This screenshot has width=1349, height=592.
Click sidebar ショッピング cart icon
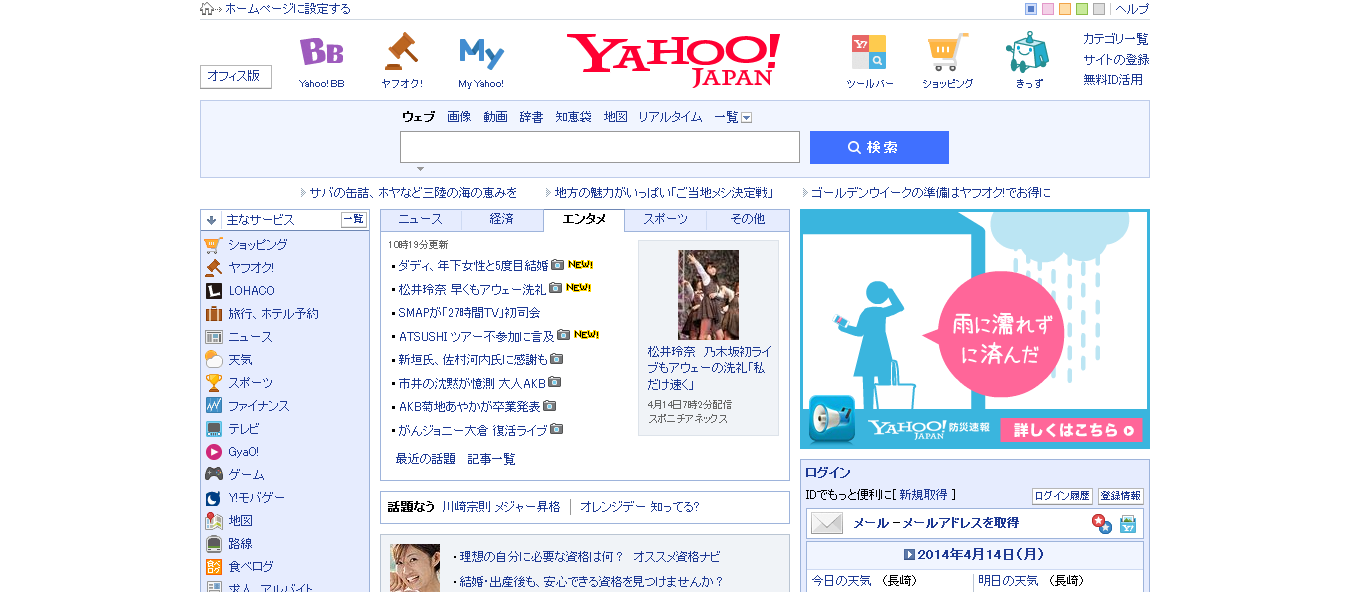click(213, 245)
